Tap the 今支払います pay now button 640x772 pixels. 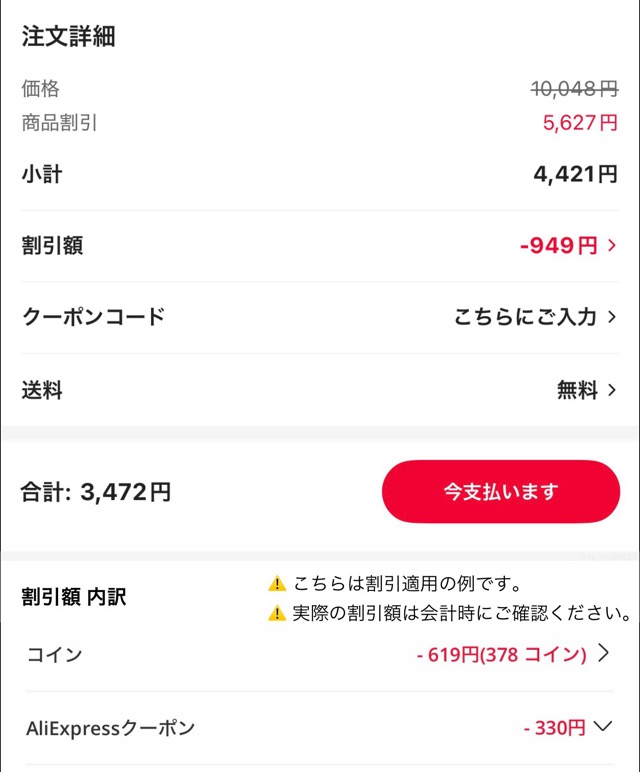pos(501,491)
